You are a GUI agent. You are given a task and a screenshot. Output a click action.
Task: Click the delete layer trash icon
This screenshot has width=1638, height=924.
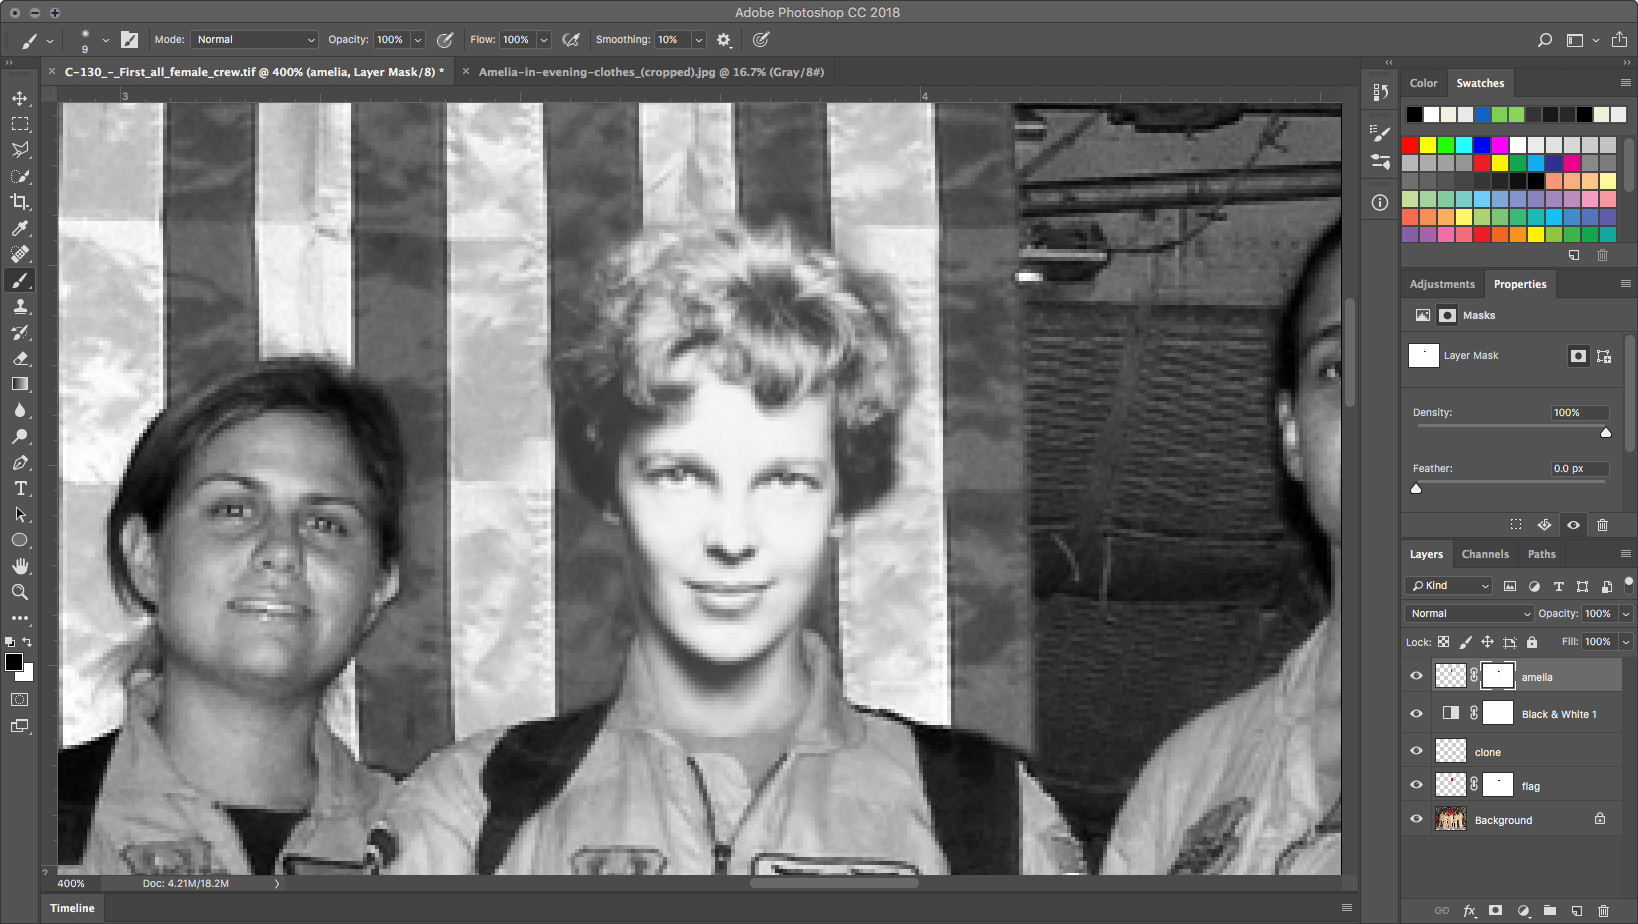[1603, 911]
